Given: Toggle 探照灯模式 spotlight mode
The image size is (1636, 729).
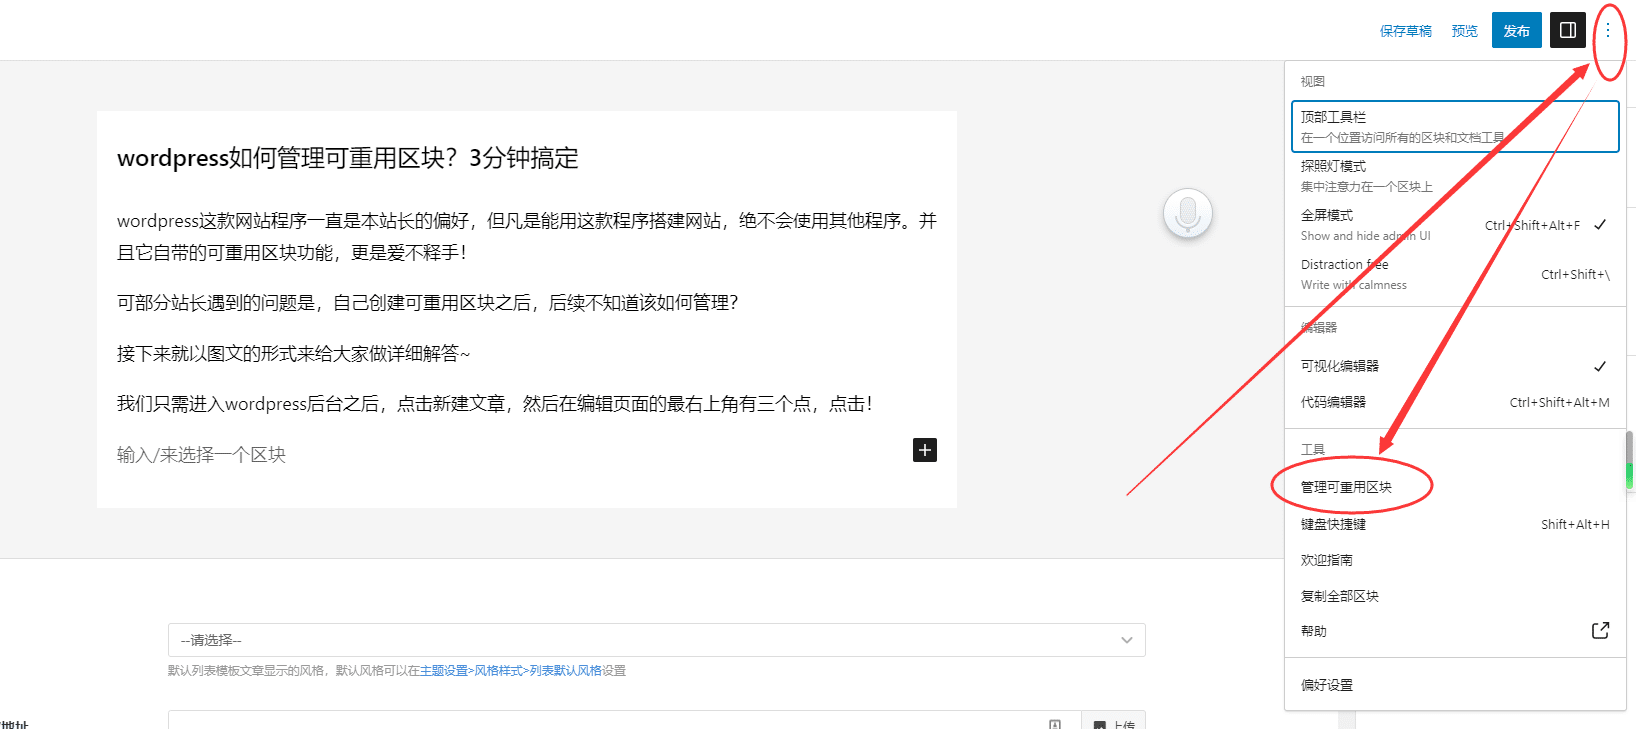Looking at the screenshot, I should click(x=1455, y=176).
